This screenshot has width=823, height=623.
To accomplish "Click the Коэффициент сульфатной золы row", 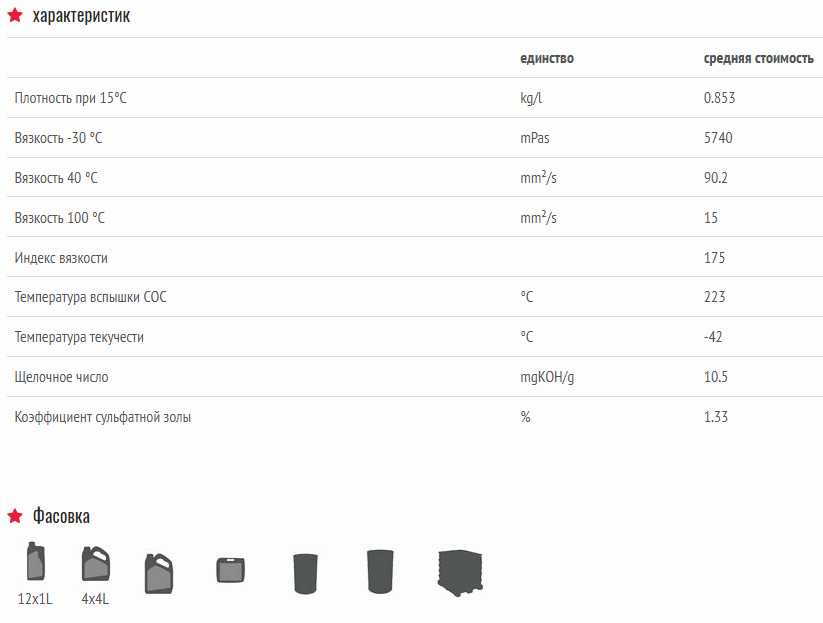I will (415, 417).
